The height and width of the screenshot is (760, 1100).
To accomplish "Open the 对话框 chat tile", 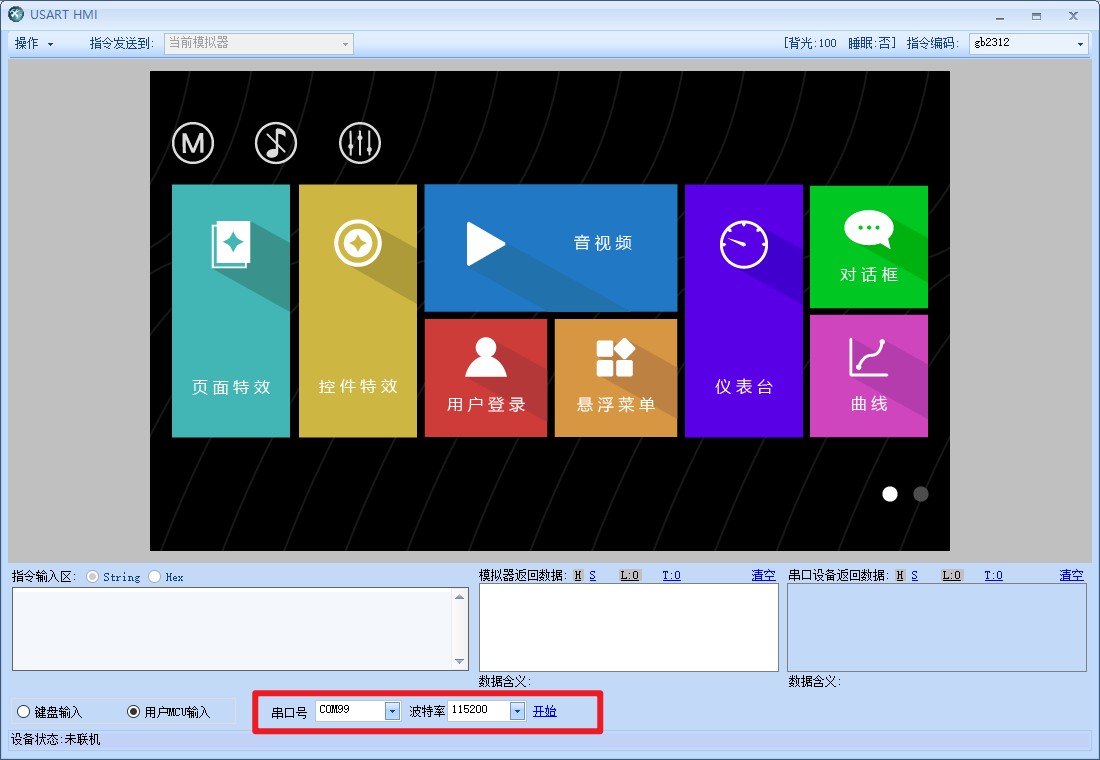I will [868, 247].
